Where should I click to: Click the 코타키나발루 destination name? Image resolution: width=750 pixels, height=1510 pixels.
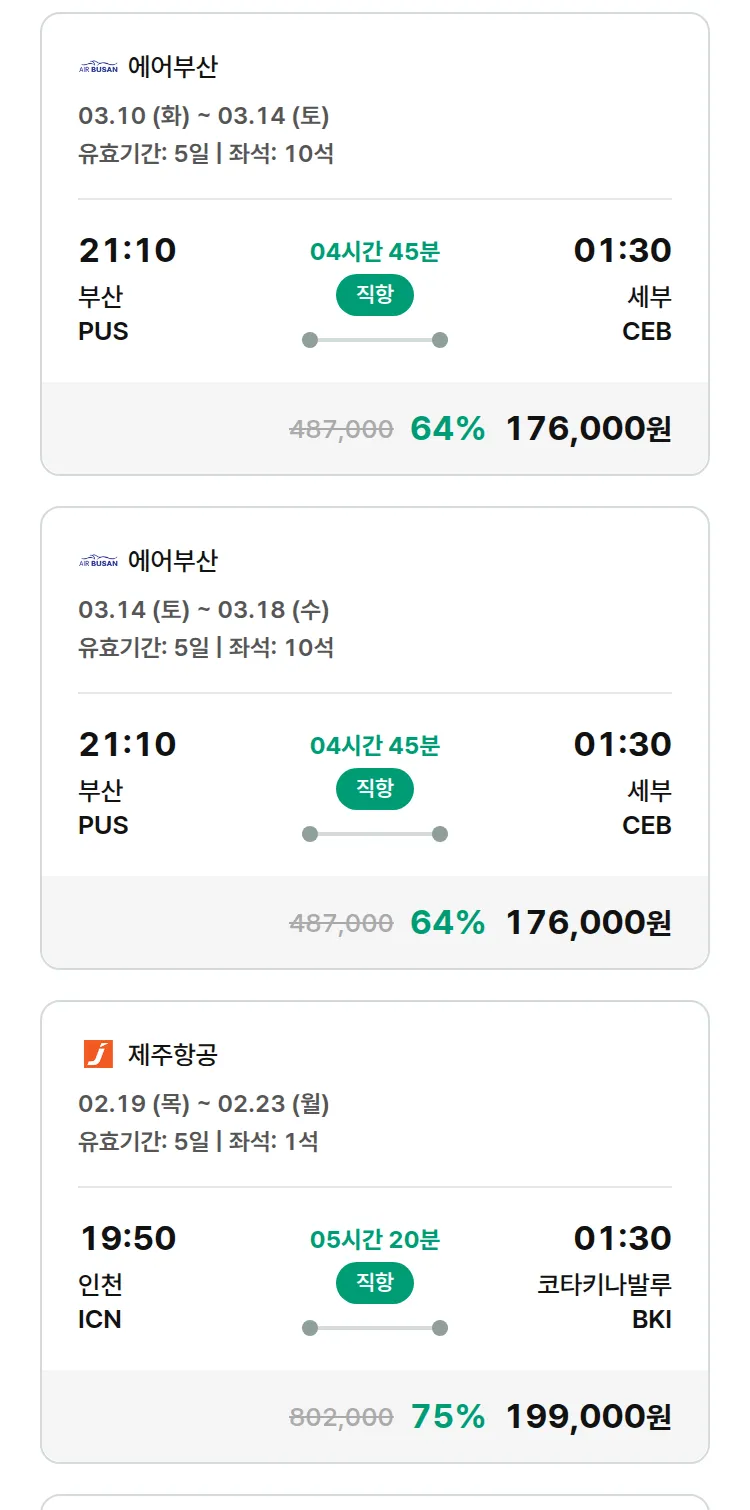pyautogui.click(x=604, y=1284)
